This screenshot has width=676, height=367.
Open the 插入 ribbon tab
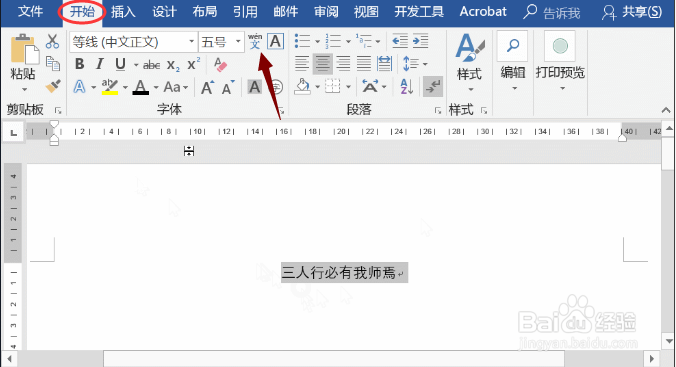[123, 12]
